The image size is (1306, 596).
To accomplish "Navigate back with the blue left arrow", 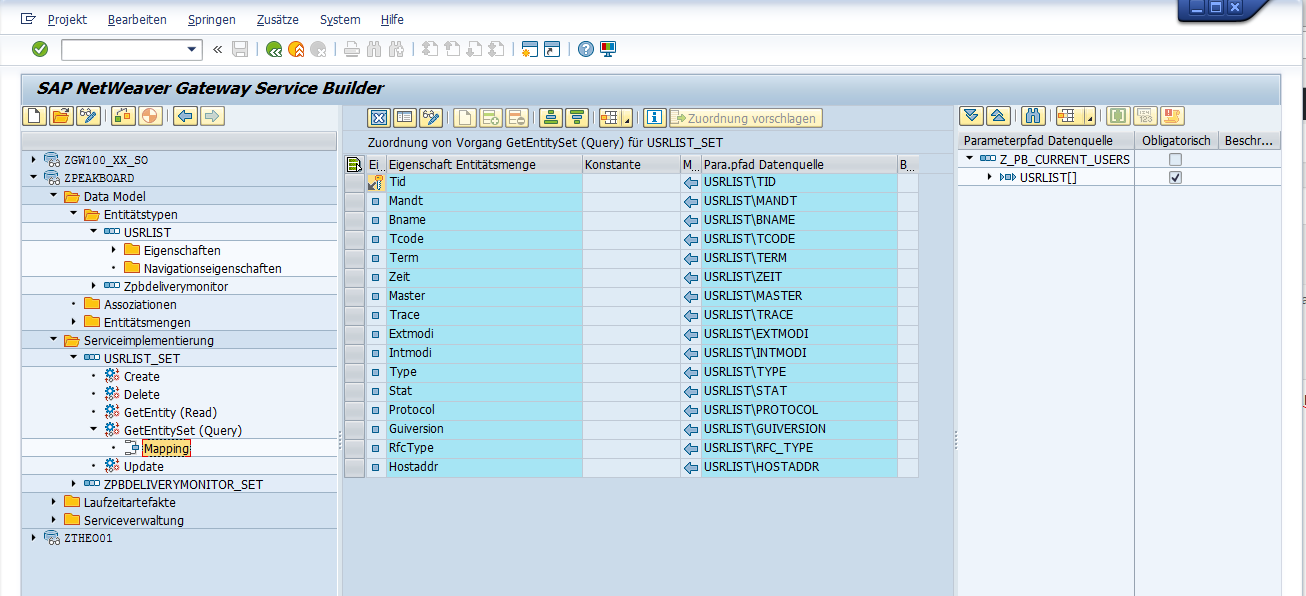I will [x=185, y=117].
